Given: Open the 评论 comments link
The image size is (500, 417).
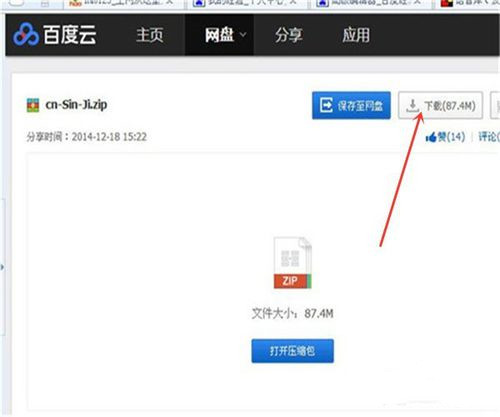Looking at the screenshot, I should coord(489,136).
